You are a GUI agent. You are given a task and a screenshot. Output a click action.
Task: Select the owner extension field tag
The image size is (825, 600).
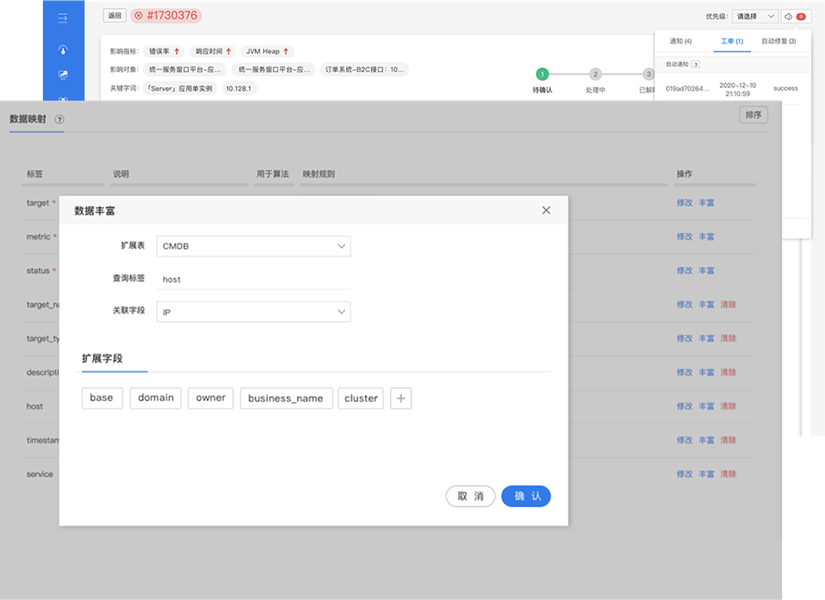pyautogui.click(x=210, y=398)
